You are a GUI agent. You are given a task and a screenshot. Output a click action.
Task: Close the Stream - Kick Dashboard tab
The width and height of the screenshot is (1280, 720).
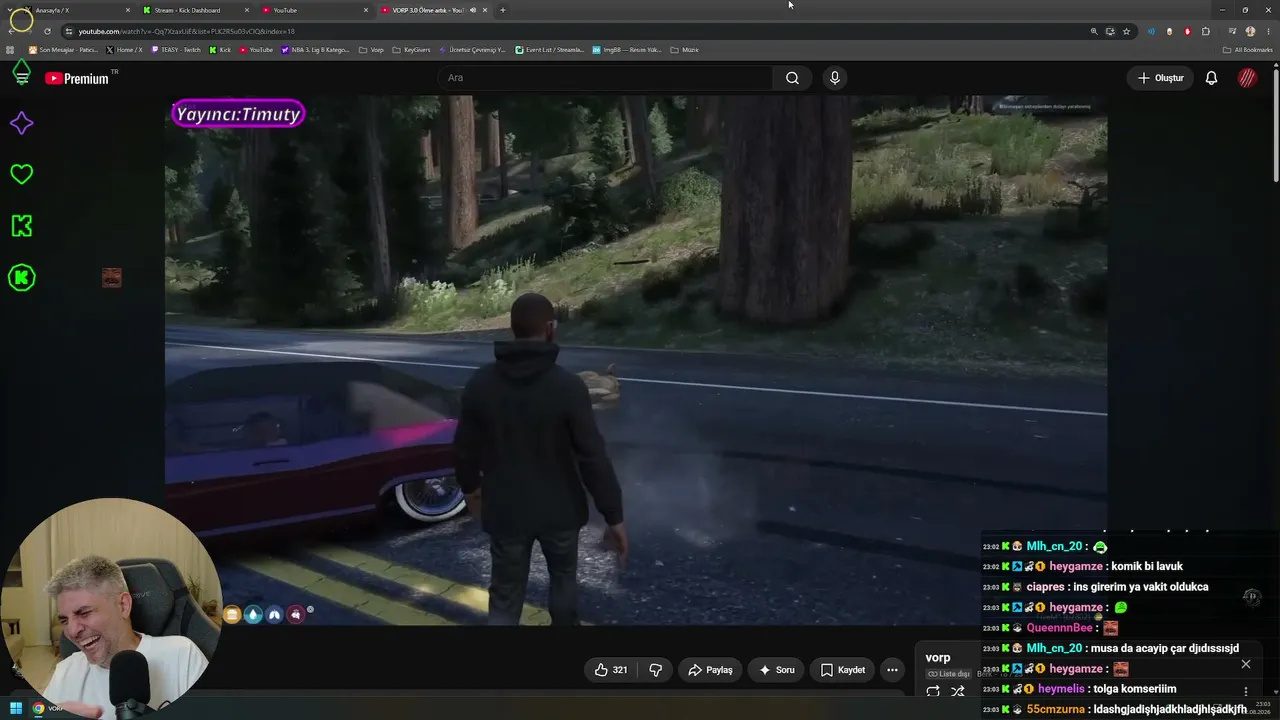point(247,10)
